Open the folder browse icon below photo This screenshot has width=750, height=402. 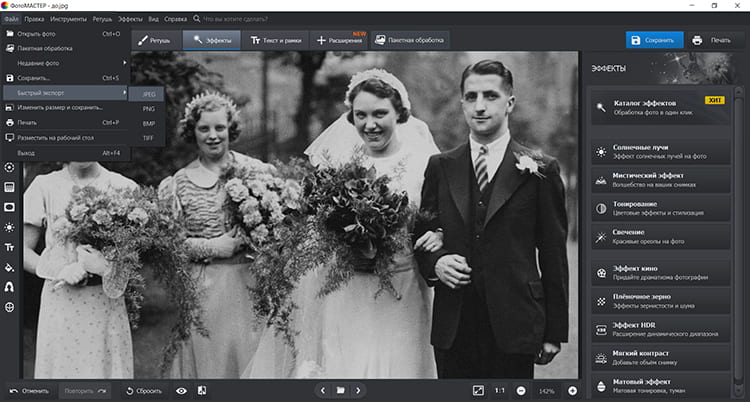click(340, 390)
